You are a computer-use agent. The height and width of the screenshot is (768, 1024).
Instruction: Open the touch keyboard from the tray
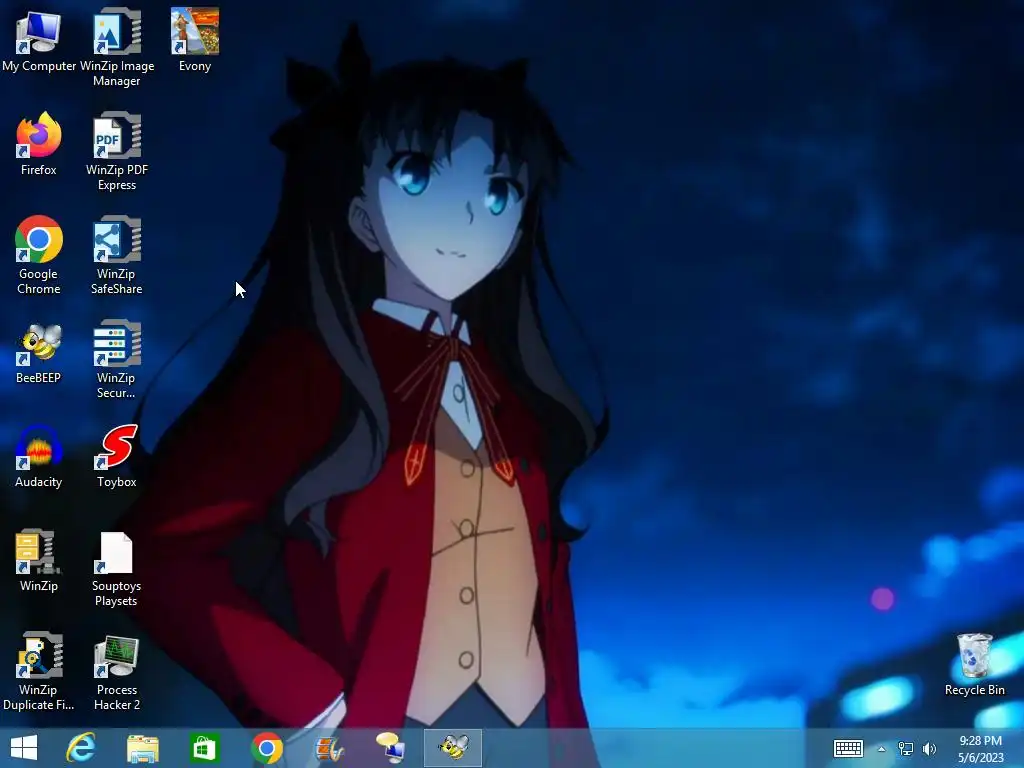pyautogui.click(x=848, y=748)
